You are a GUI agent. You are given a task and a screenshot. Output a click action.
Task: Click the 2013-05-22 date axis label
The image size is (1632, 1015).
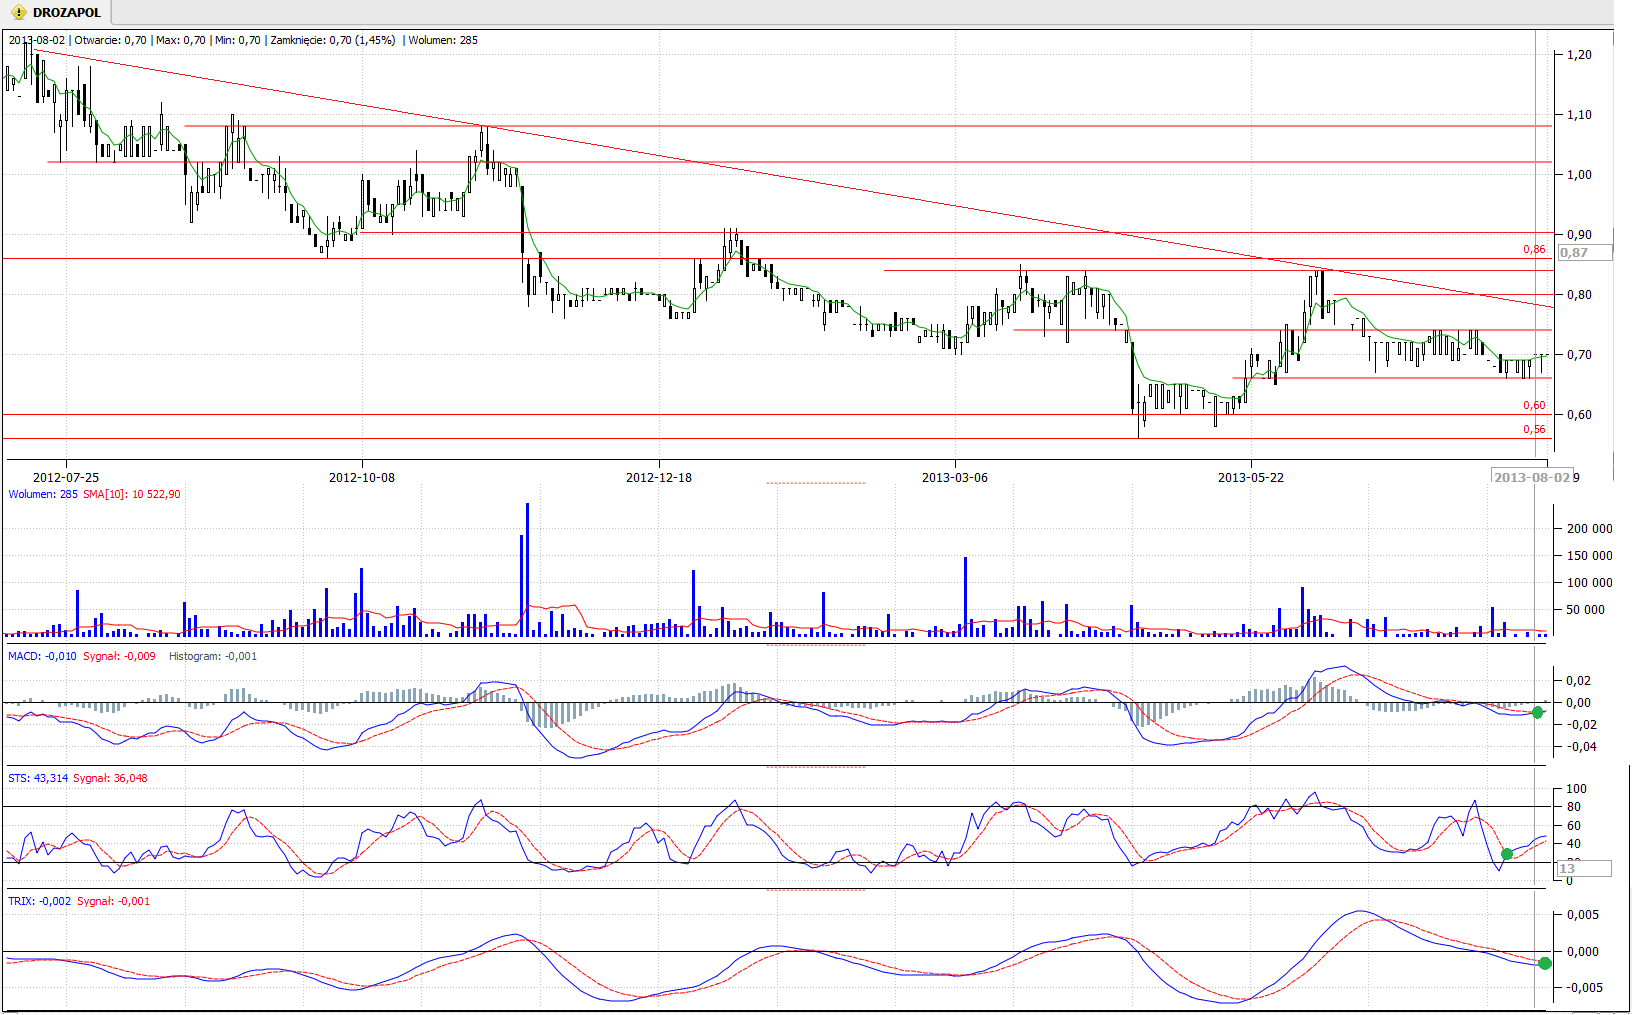[1251, 477]
